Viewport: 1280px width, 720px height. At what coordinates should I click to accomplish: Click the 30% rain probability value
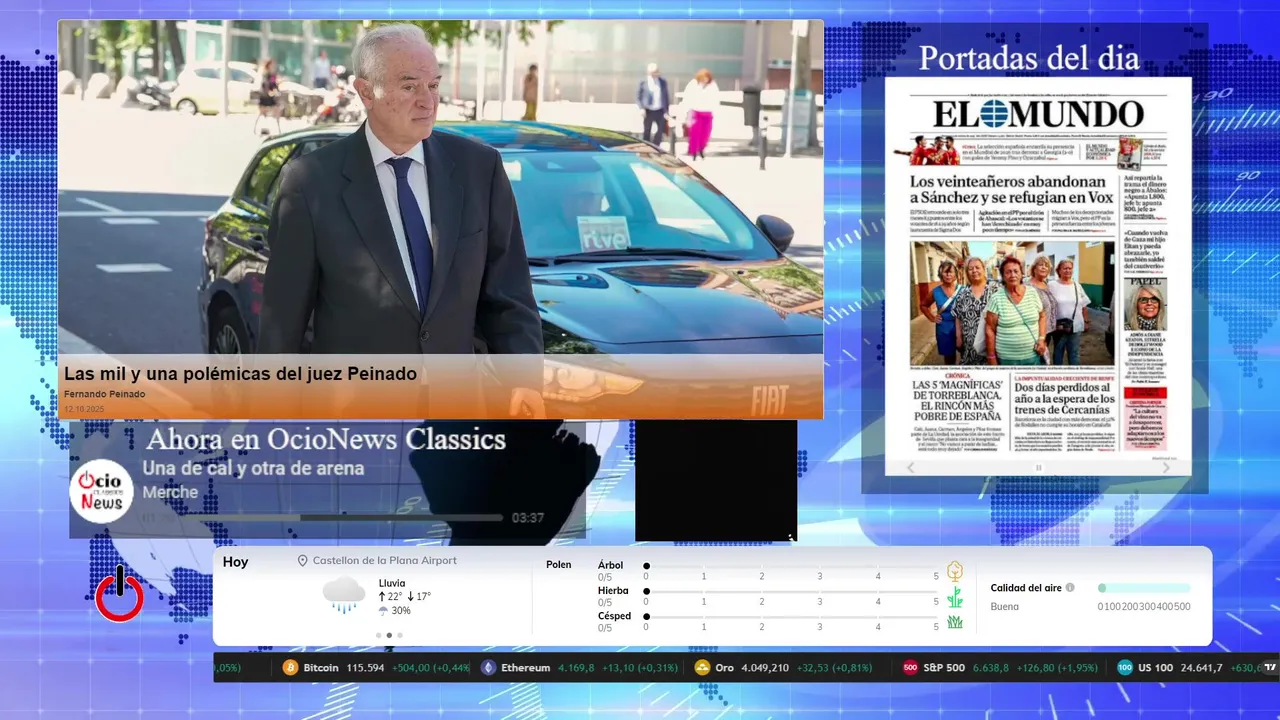[x=401, y=611]
